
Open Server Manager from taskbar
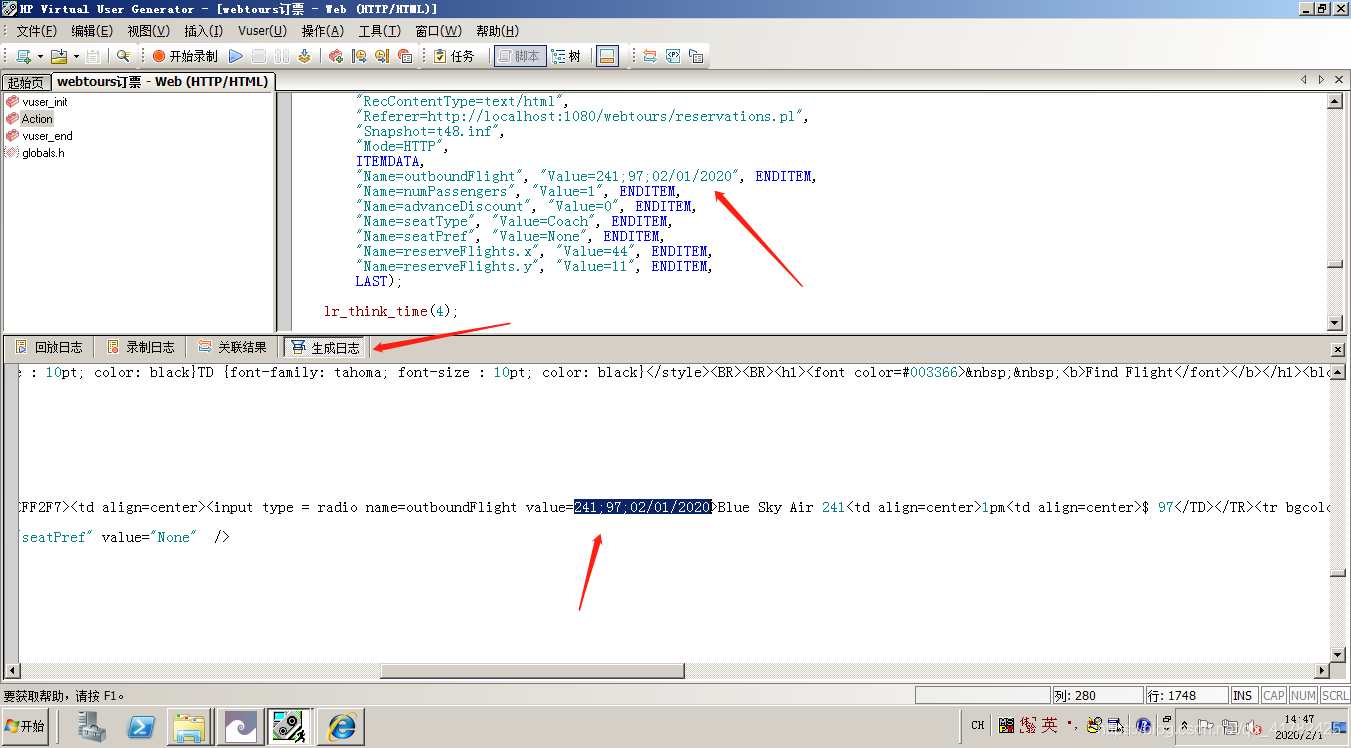pyautogui.click(x=93, y=726)
